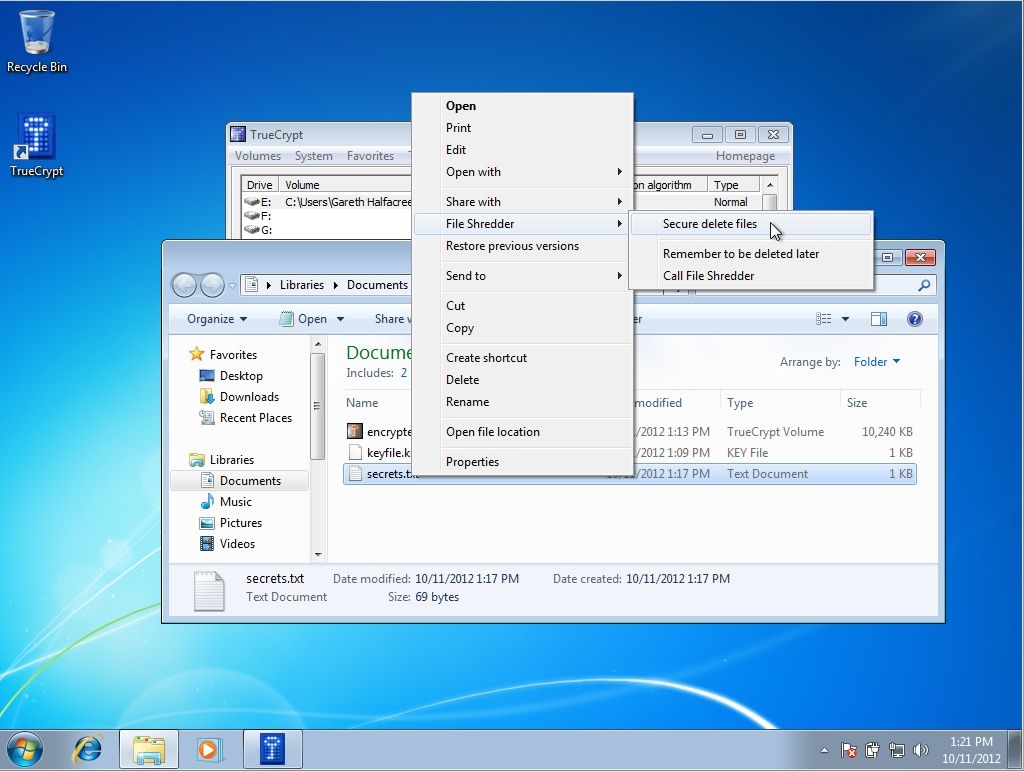
Task: Expand Libraries breadcrumb arrow in address bar
Action: pyautogui.click(x=336, y=285)
